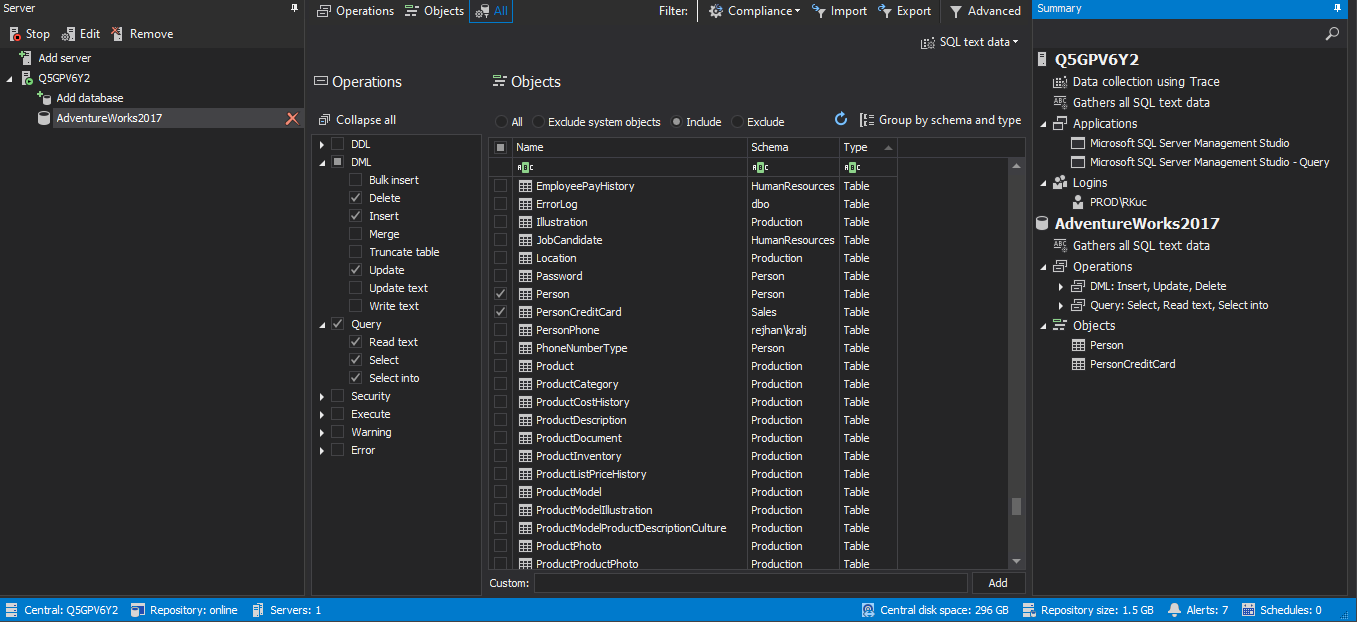Click the Add database icon
The image size is (1357, 622).
[x=44, y=98]
